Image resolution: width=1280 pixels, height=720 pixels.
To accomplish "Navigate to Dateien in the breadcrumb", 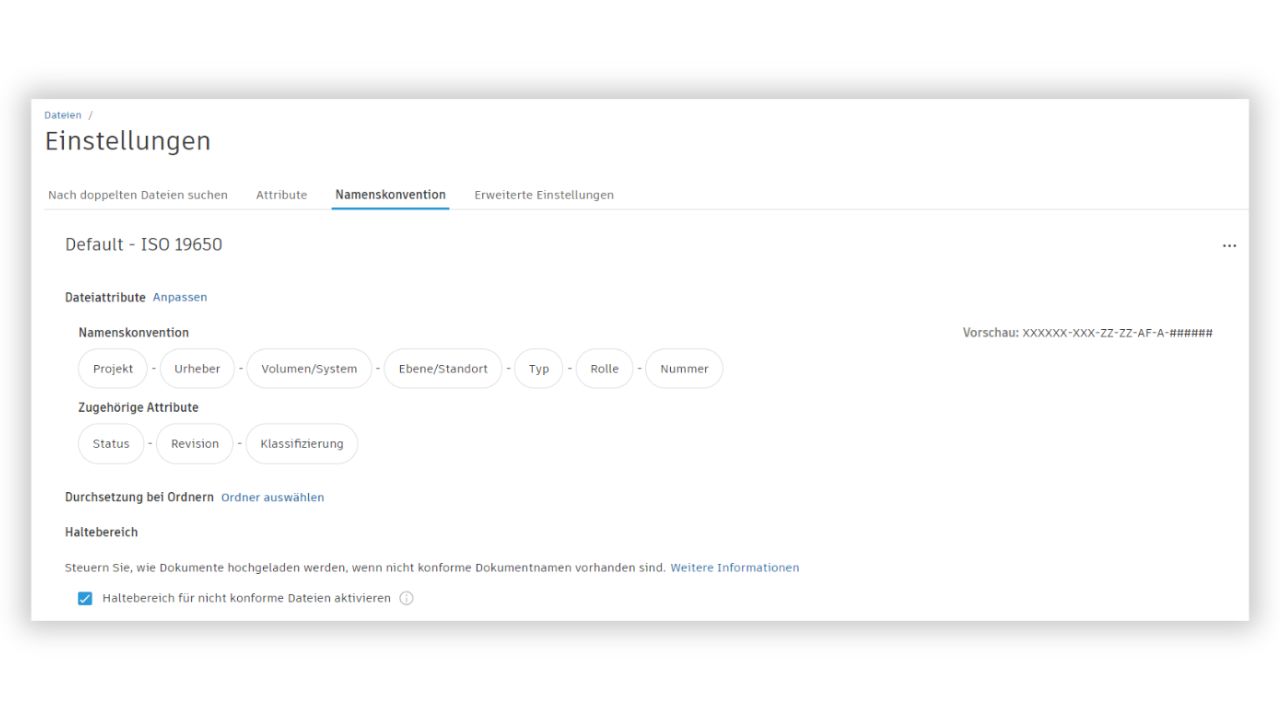I will click(63, 115).
